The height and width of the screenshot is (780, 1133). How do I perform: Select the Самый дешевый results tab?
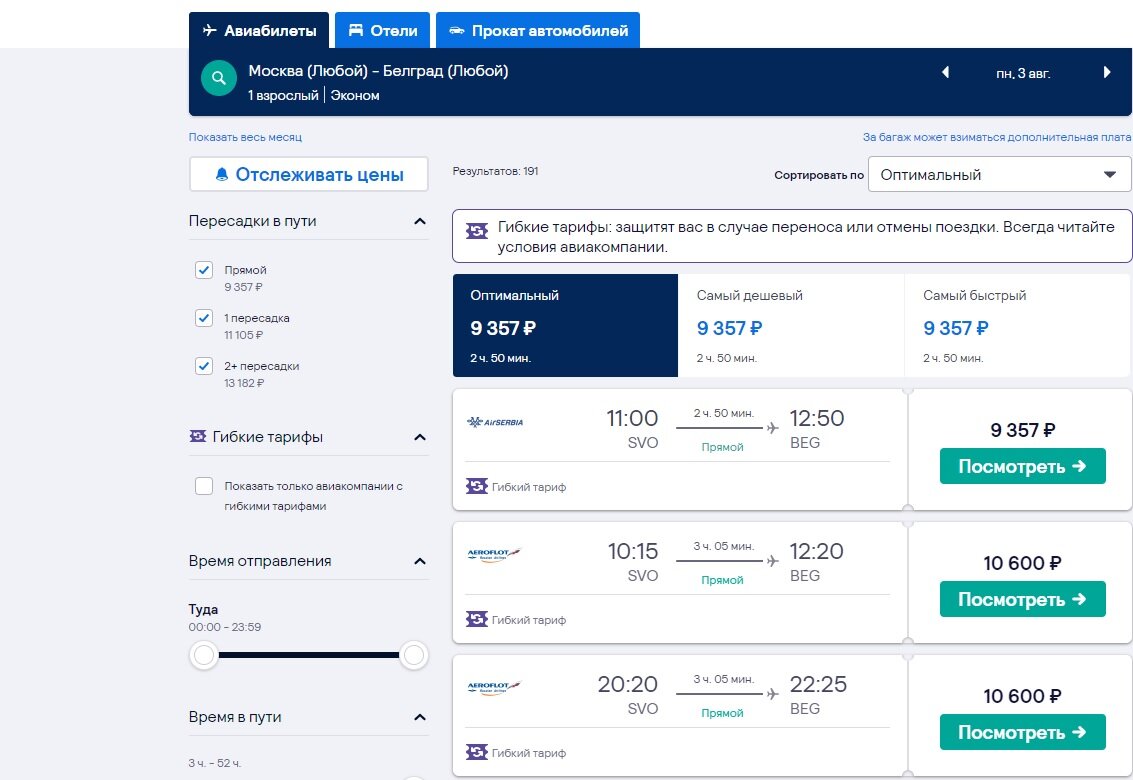click(791, 325)
